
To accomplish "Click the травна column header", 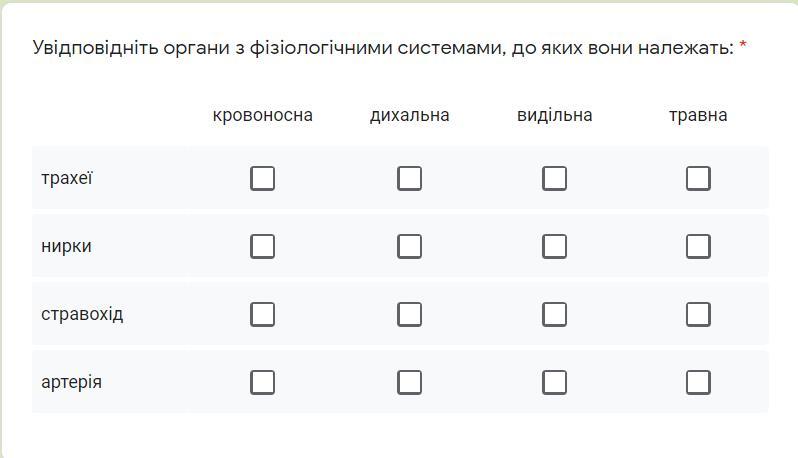I will tap(698, 115).
